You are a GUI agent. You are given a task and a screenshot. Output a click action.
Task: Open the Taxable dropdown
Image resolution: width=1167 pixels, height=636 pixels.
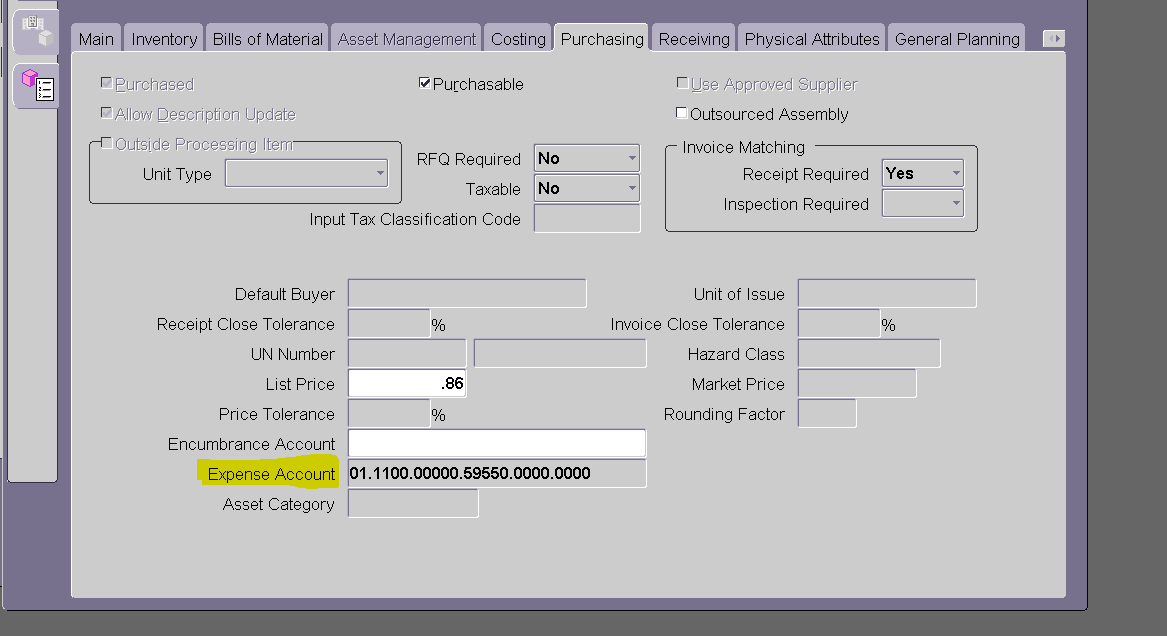tap(631, 188)
